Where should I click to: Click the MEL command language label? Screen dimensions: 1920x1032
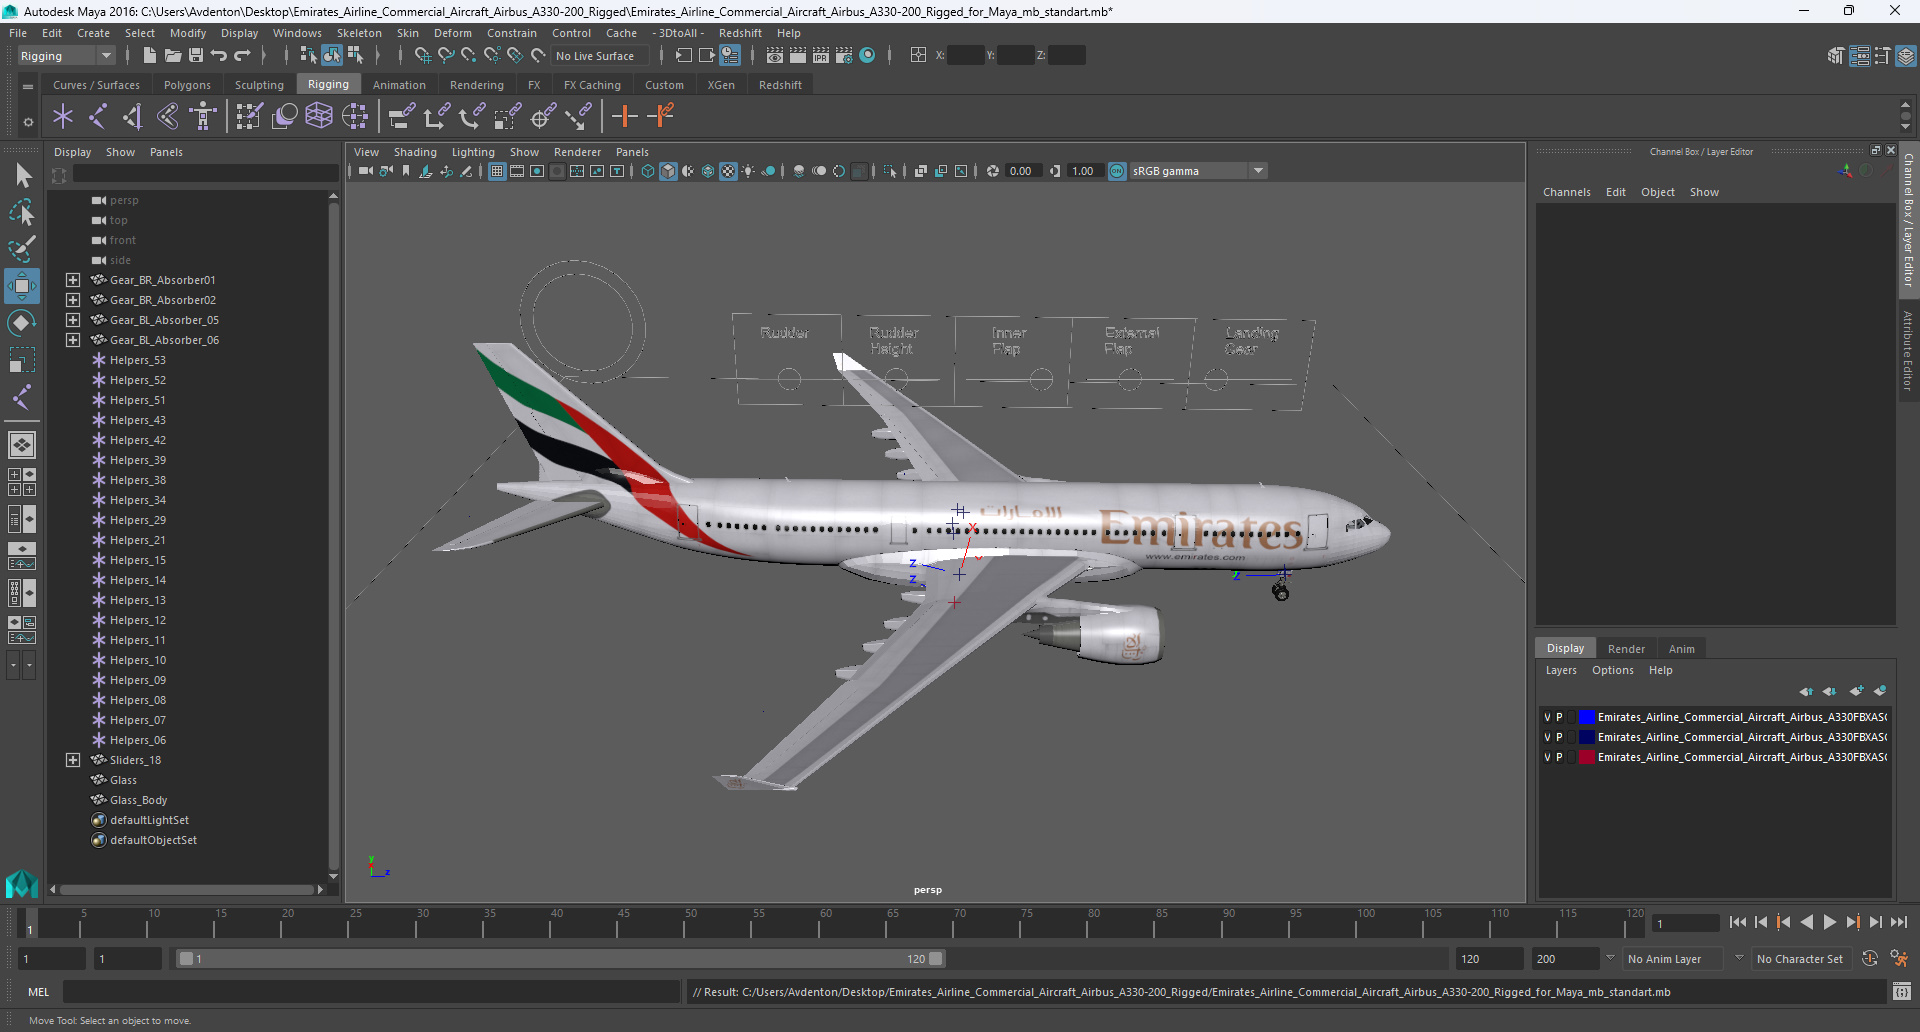(38, 992)
